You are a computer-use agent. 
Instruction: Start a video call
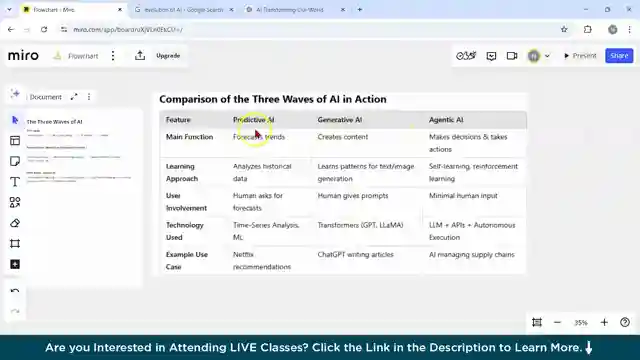[x=512, y=56]
